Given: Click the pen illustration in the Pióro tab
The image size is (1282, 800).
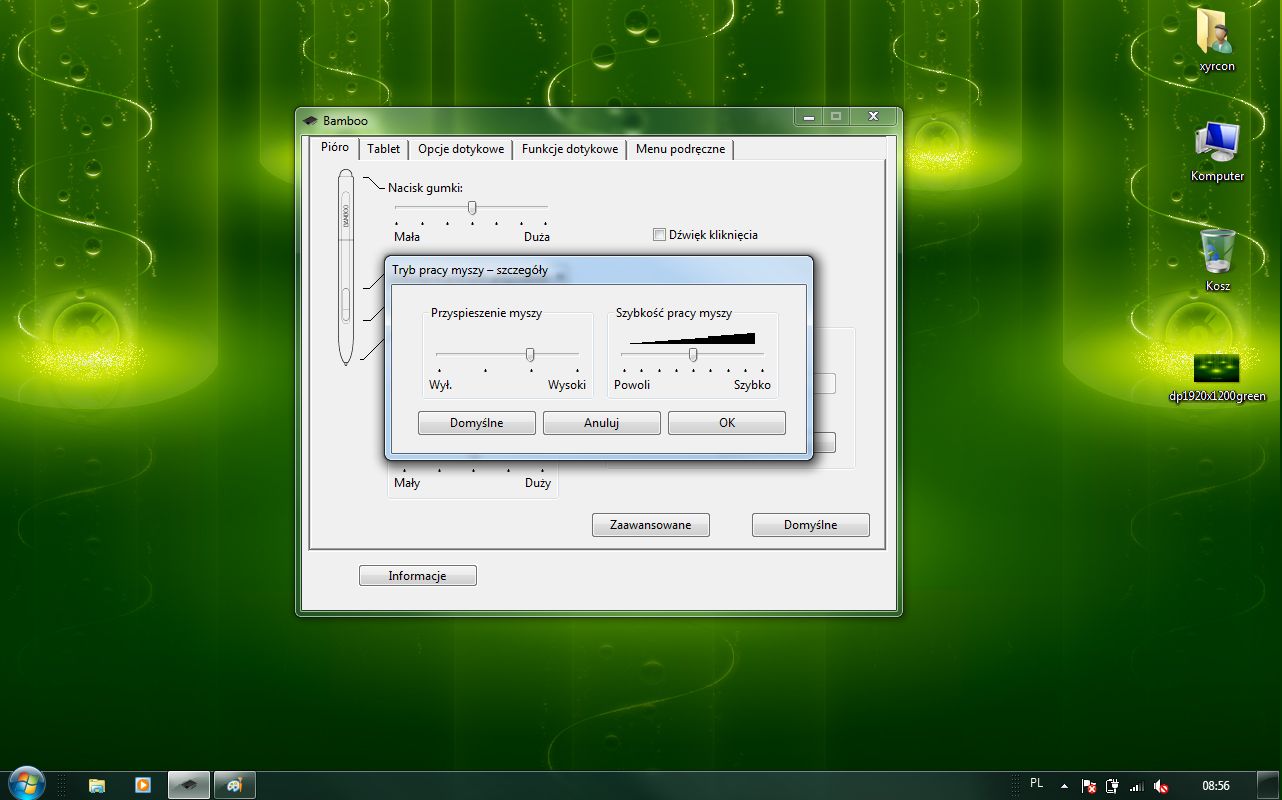Looking at the screenshot, I should click(345, 267).
